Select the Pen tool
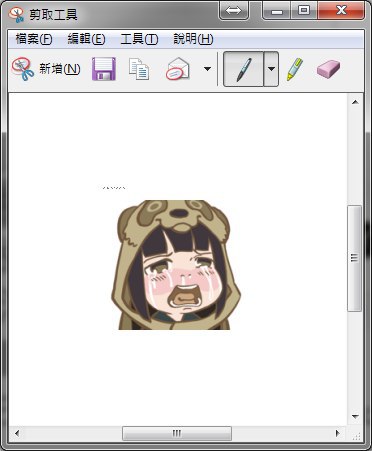This screenshot has width=372, height=451. (244, 69)
